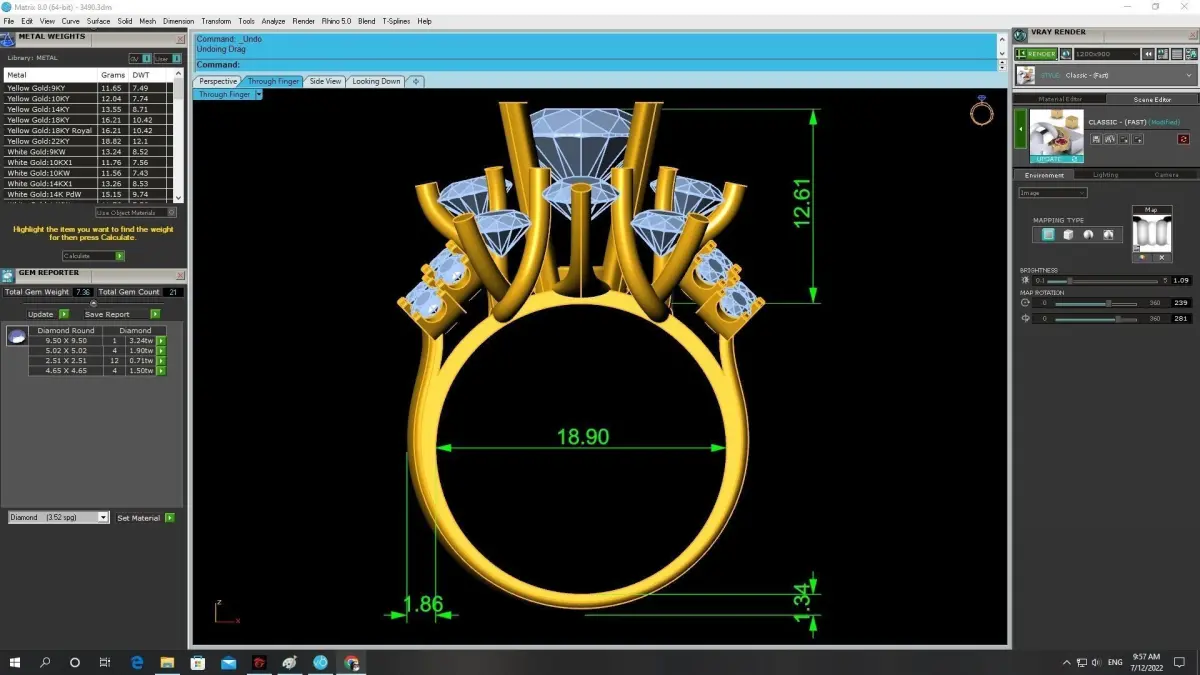
Task: Open the Lighting tab
Action: [1105, 175]
